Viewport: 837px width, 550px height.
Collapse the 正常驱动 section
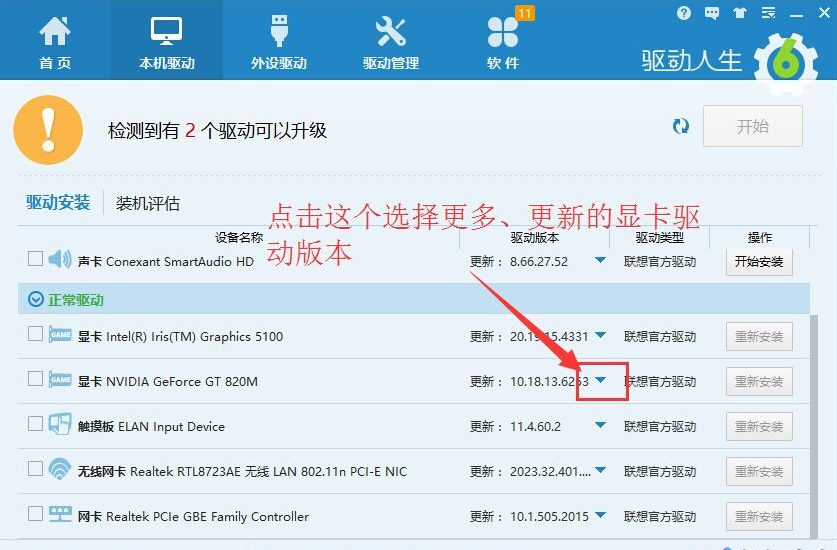pyautogui.click(x=36, y=299)
